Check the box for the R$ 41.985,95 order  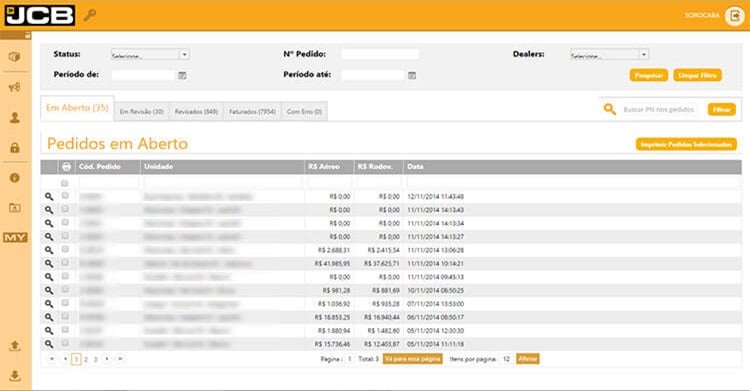pos(65,263)
